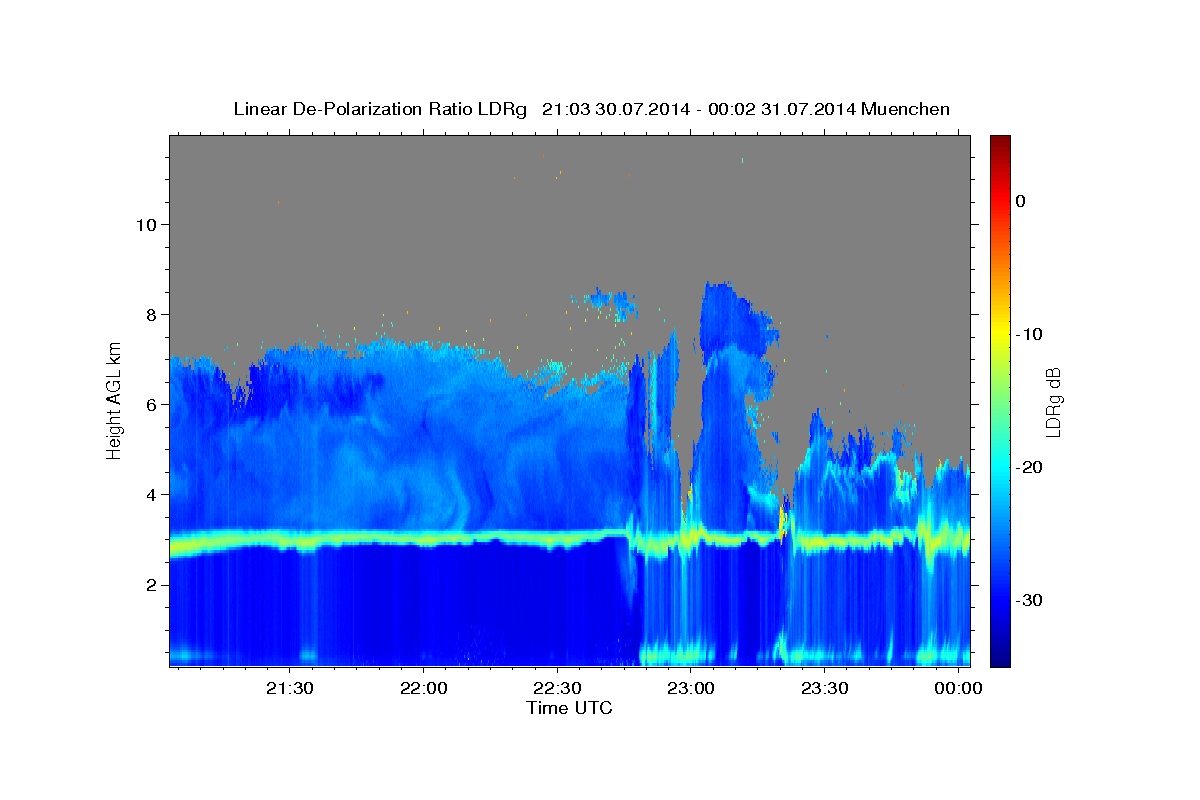Click the 22:30 time tick label
The height and width of the screenshot is (800, 1200).
pos(557,689)
